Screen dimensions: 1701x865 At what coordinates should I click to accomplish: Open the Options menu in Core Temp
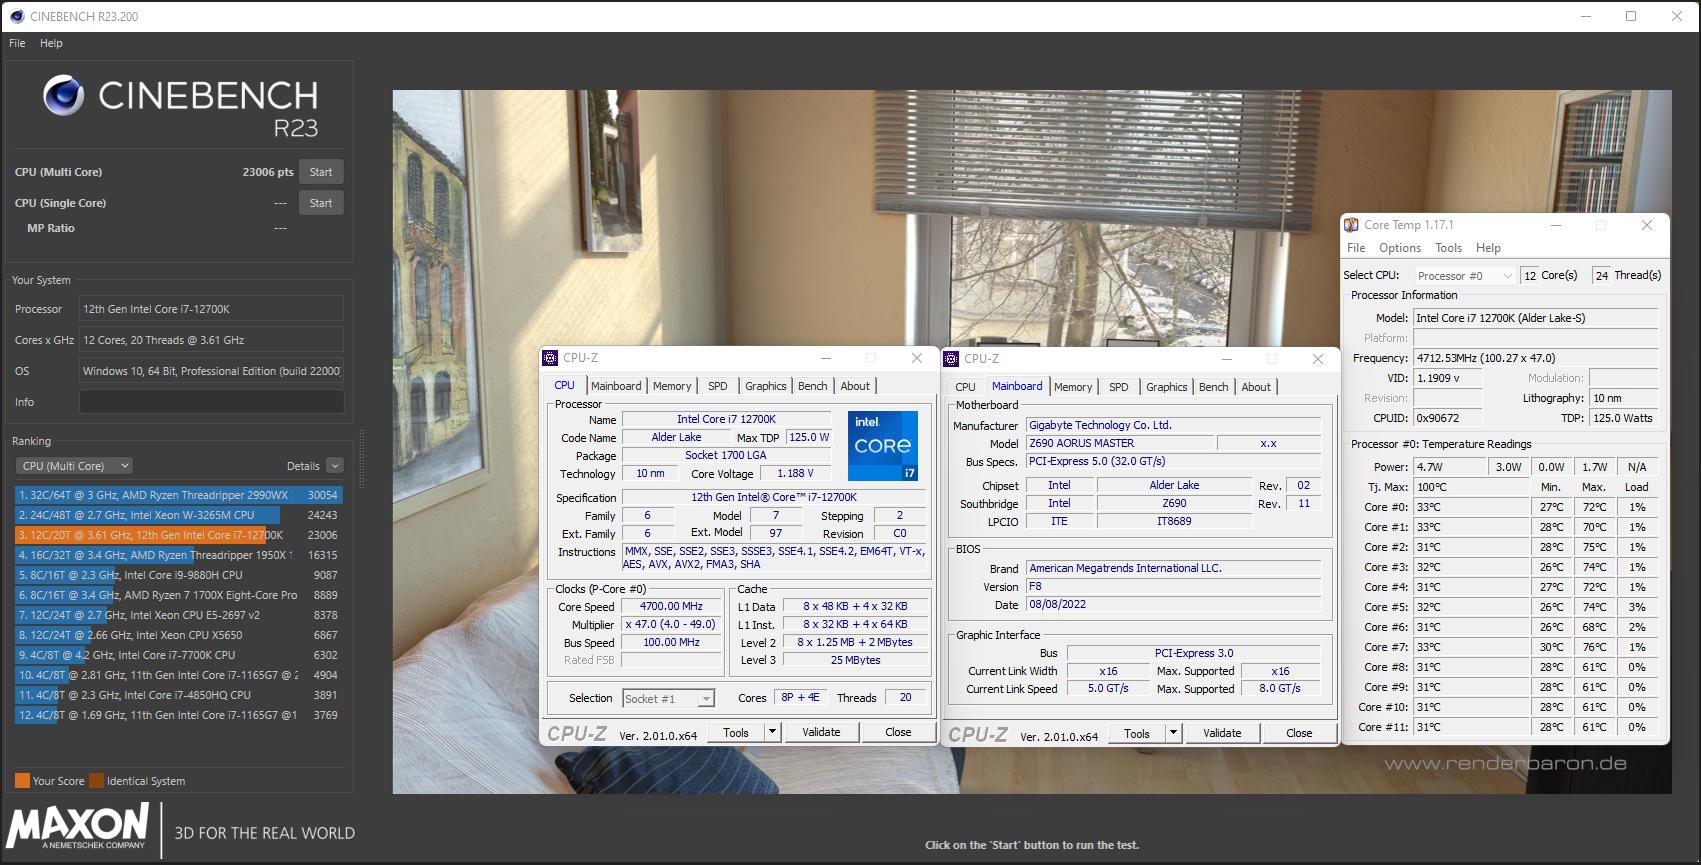tap(1400, 248)
